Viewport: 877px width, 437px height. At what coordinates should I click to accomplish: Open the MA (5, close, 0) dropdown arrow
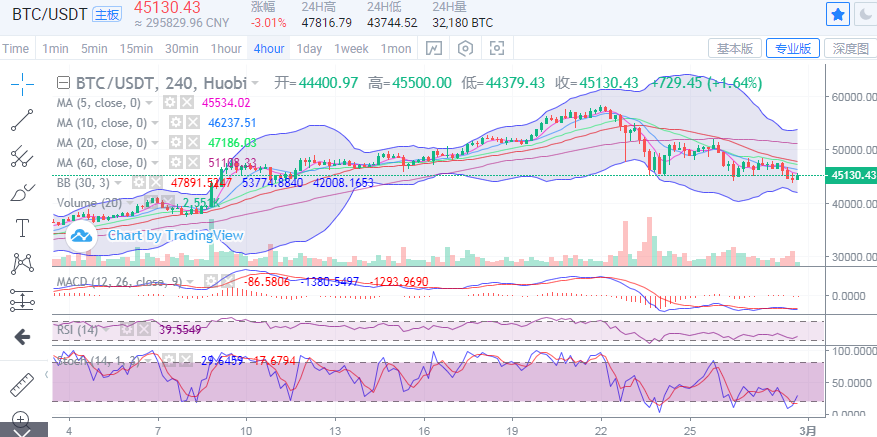149,103
